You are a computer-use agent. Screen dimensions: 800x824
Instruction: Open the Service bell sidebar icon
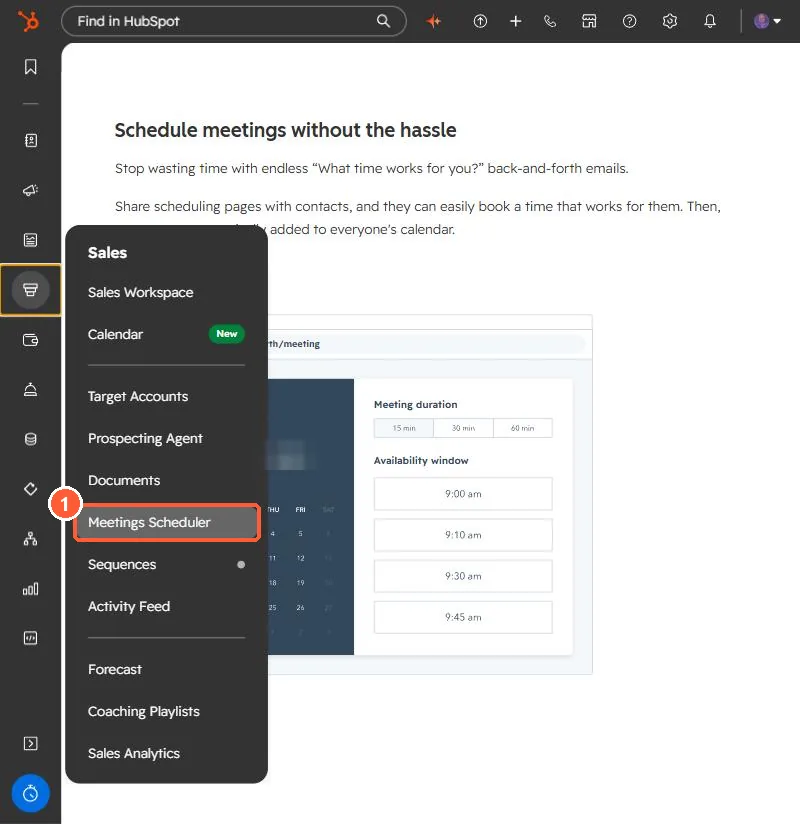[x=30, y=389]
